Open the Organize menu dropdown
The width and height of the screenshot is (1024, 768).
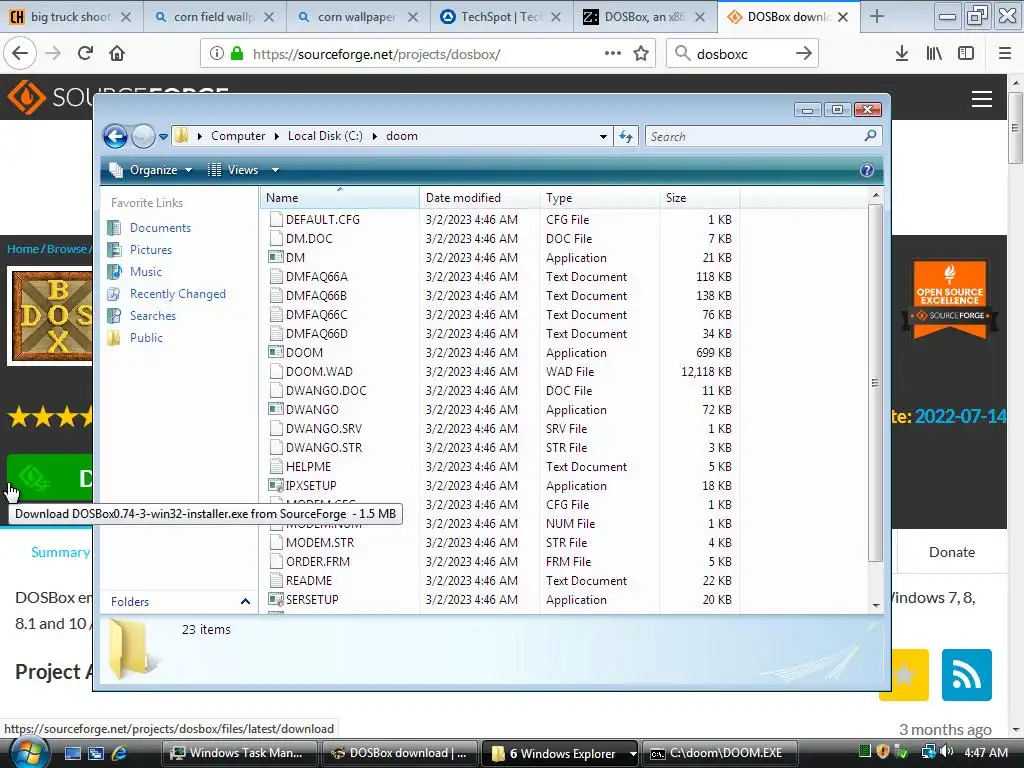(x=152, y=170)
